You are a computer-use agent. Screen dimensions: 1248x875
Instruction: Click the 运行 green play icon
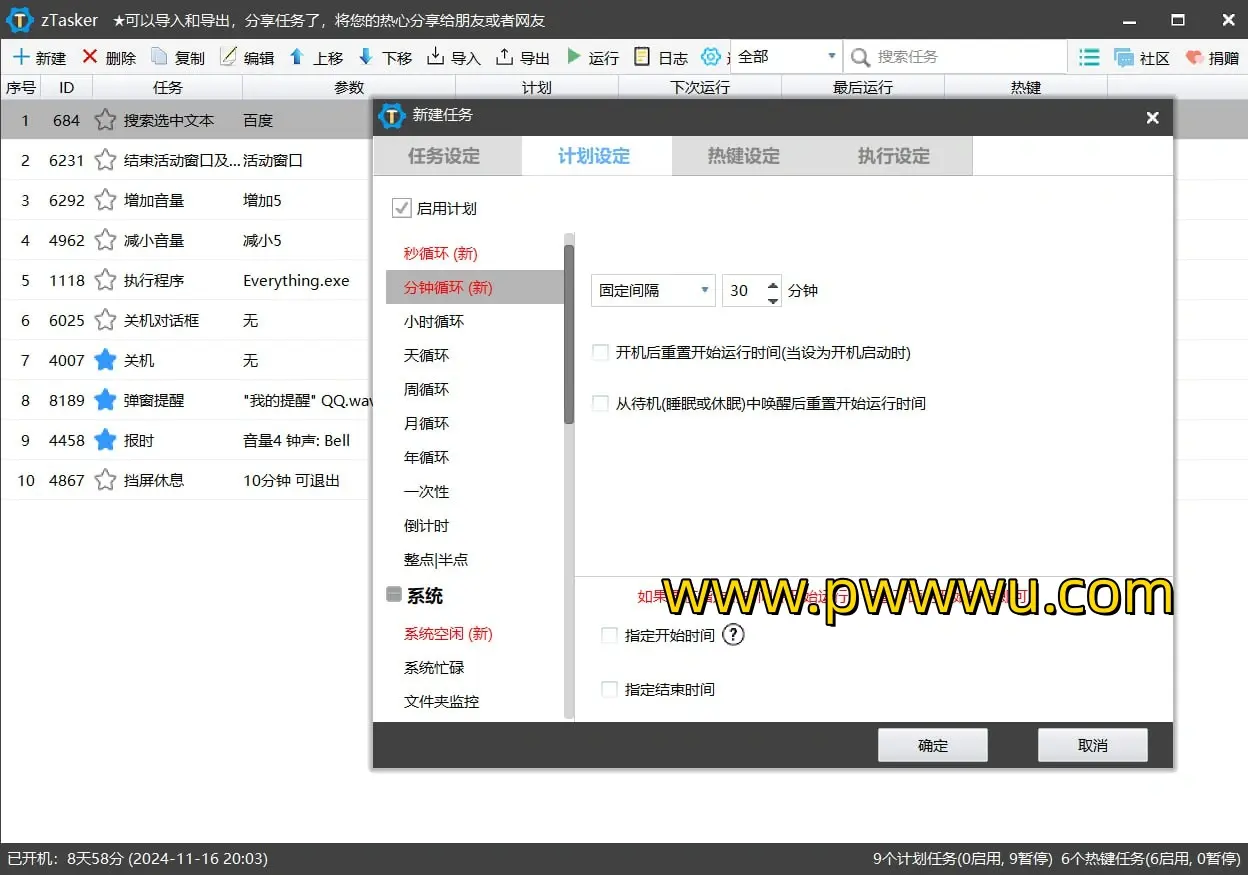[574, 57]
